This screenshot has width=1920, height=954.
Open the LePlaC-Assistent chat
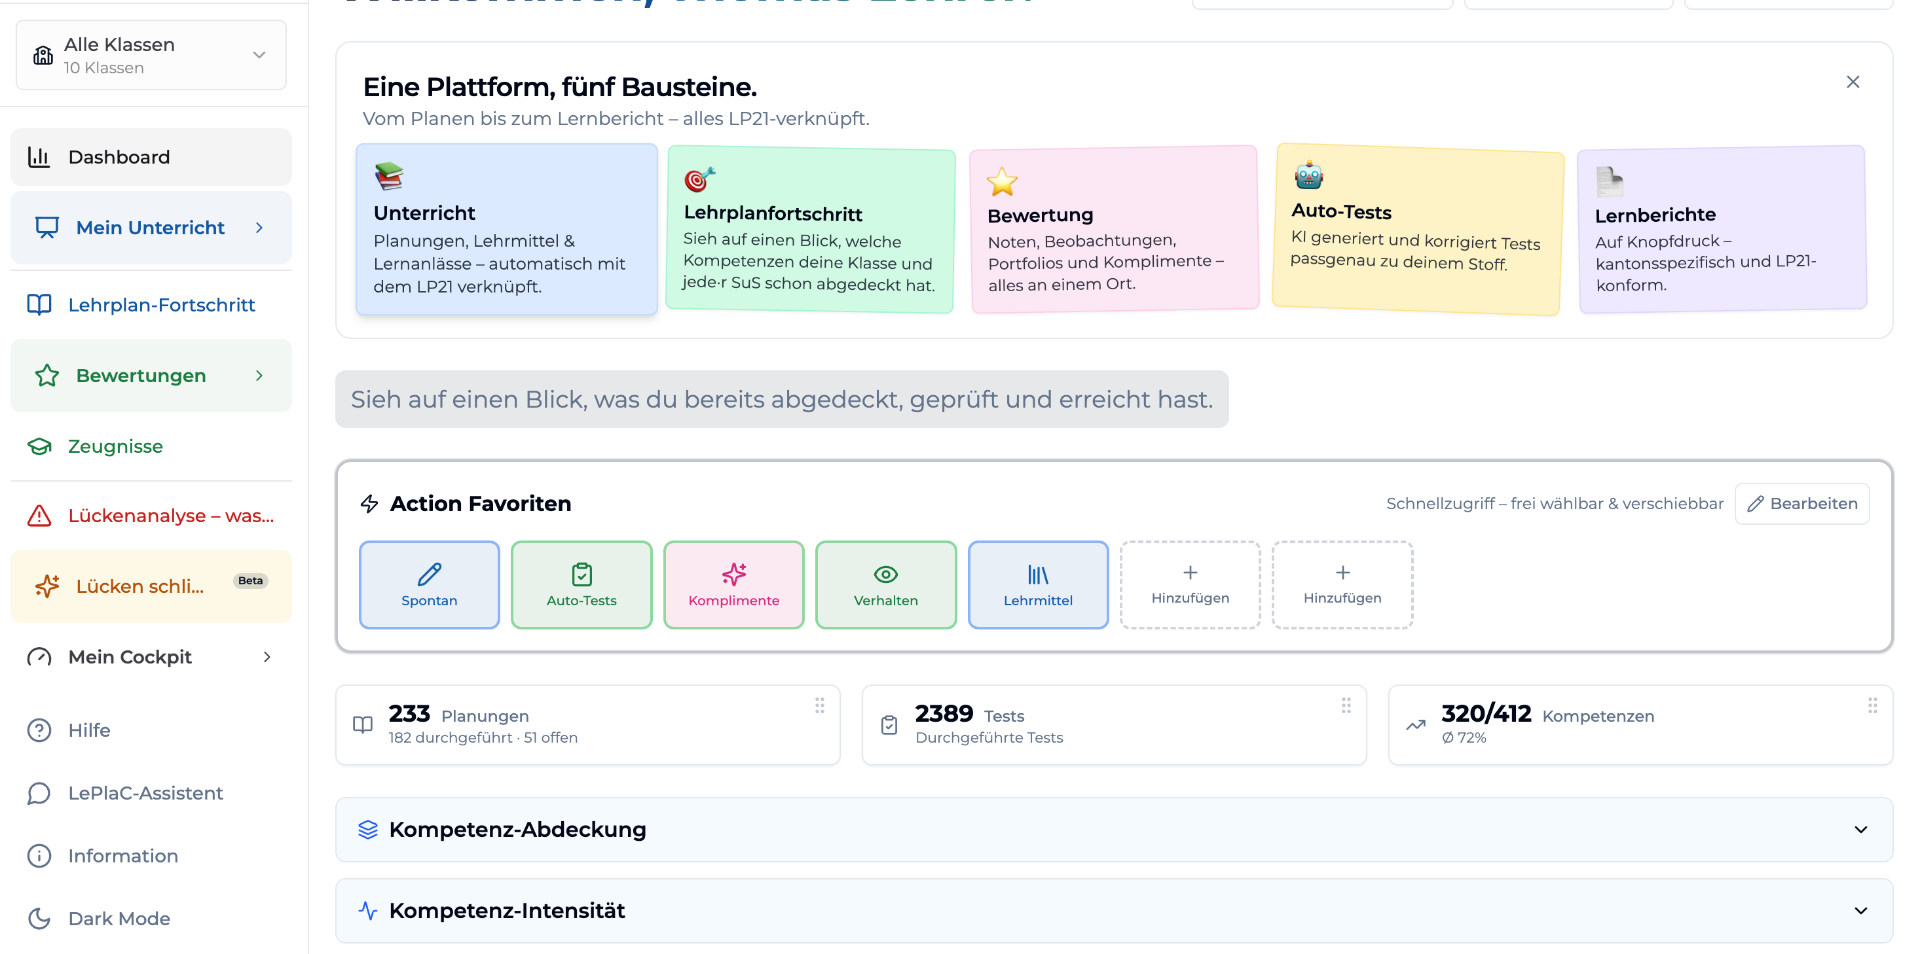151,794
